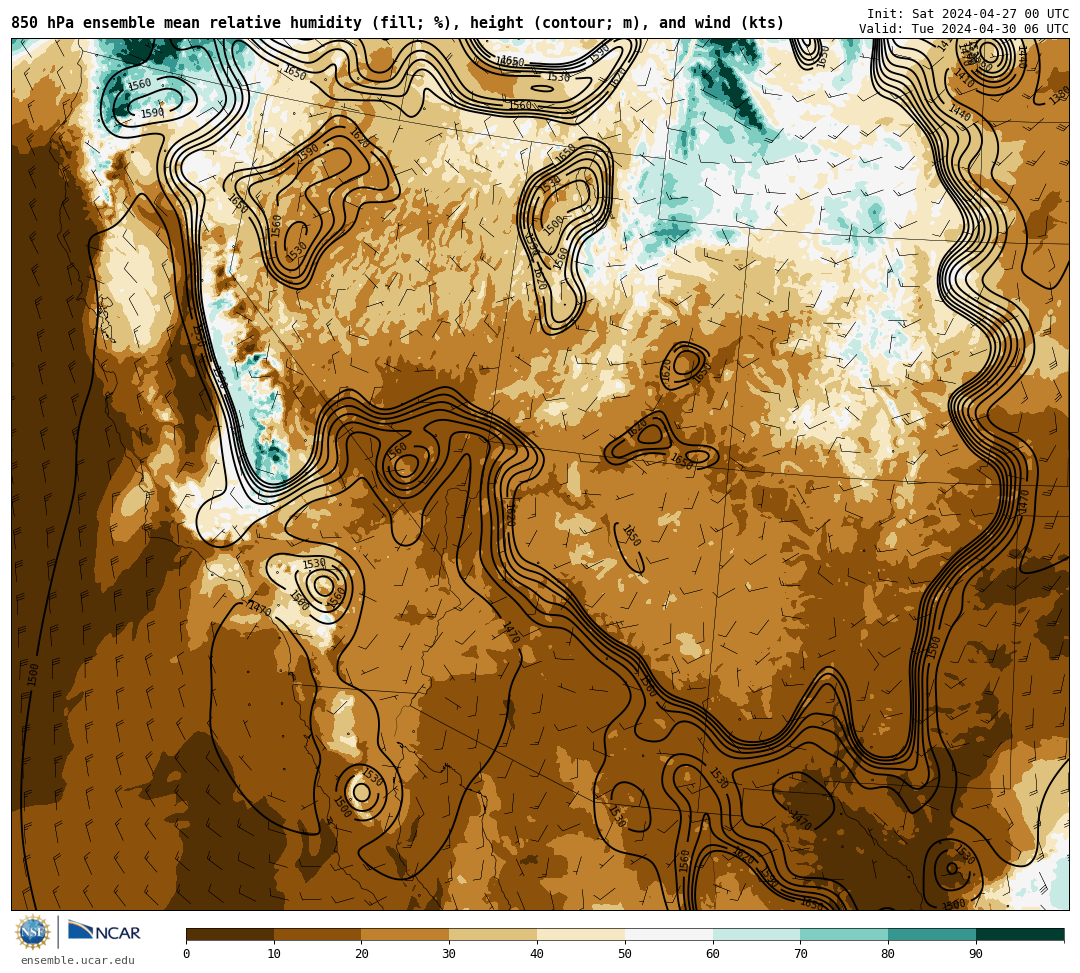The height and width of the screenshot is (973, 1080).
Task: Pick the darkest green 90–100 colorbar segment
Action: pyautogui.click(x=1020, y=934)
